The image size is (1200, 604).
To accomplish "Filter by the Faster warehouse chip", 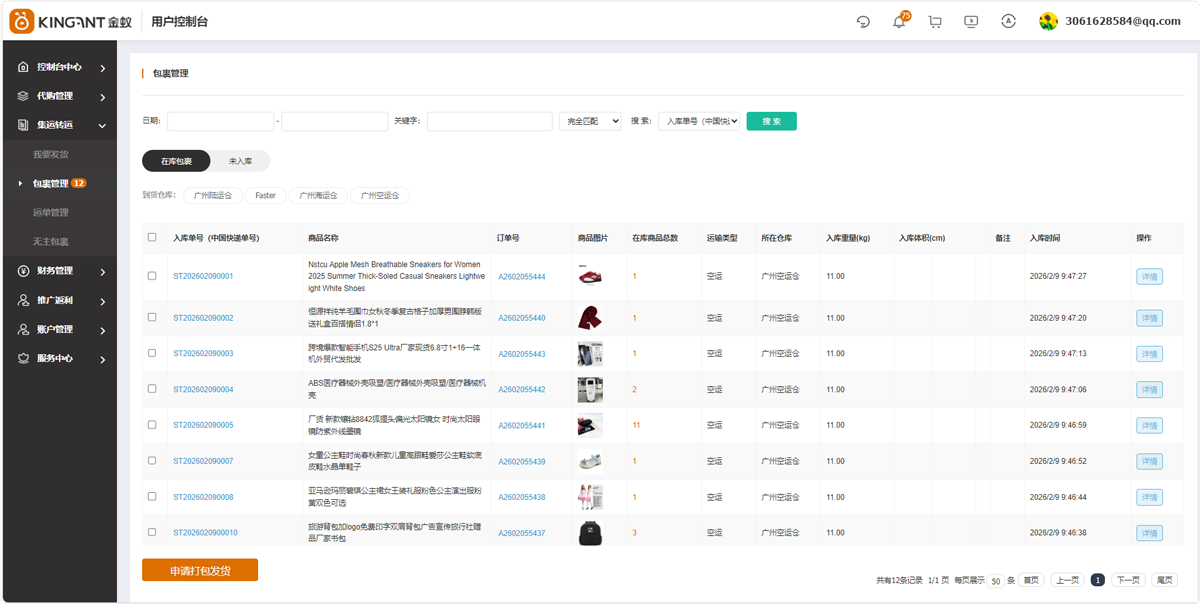I will point(265,196).
